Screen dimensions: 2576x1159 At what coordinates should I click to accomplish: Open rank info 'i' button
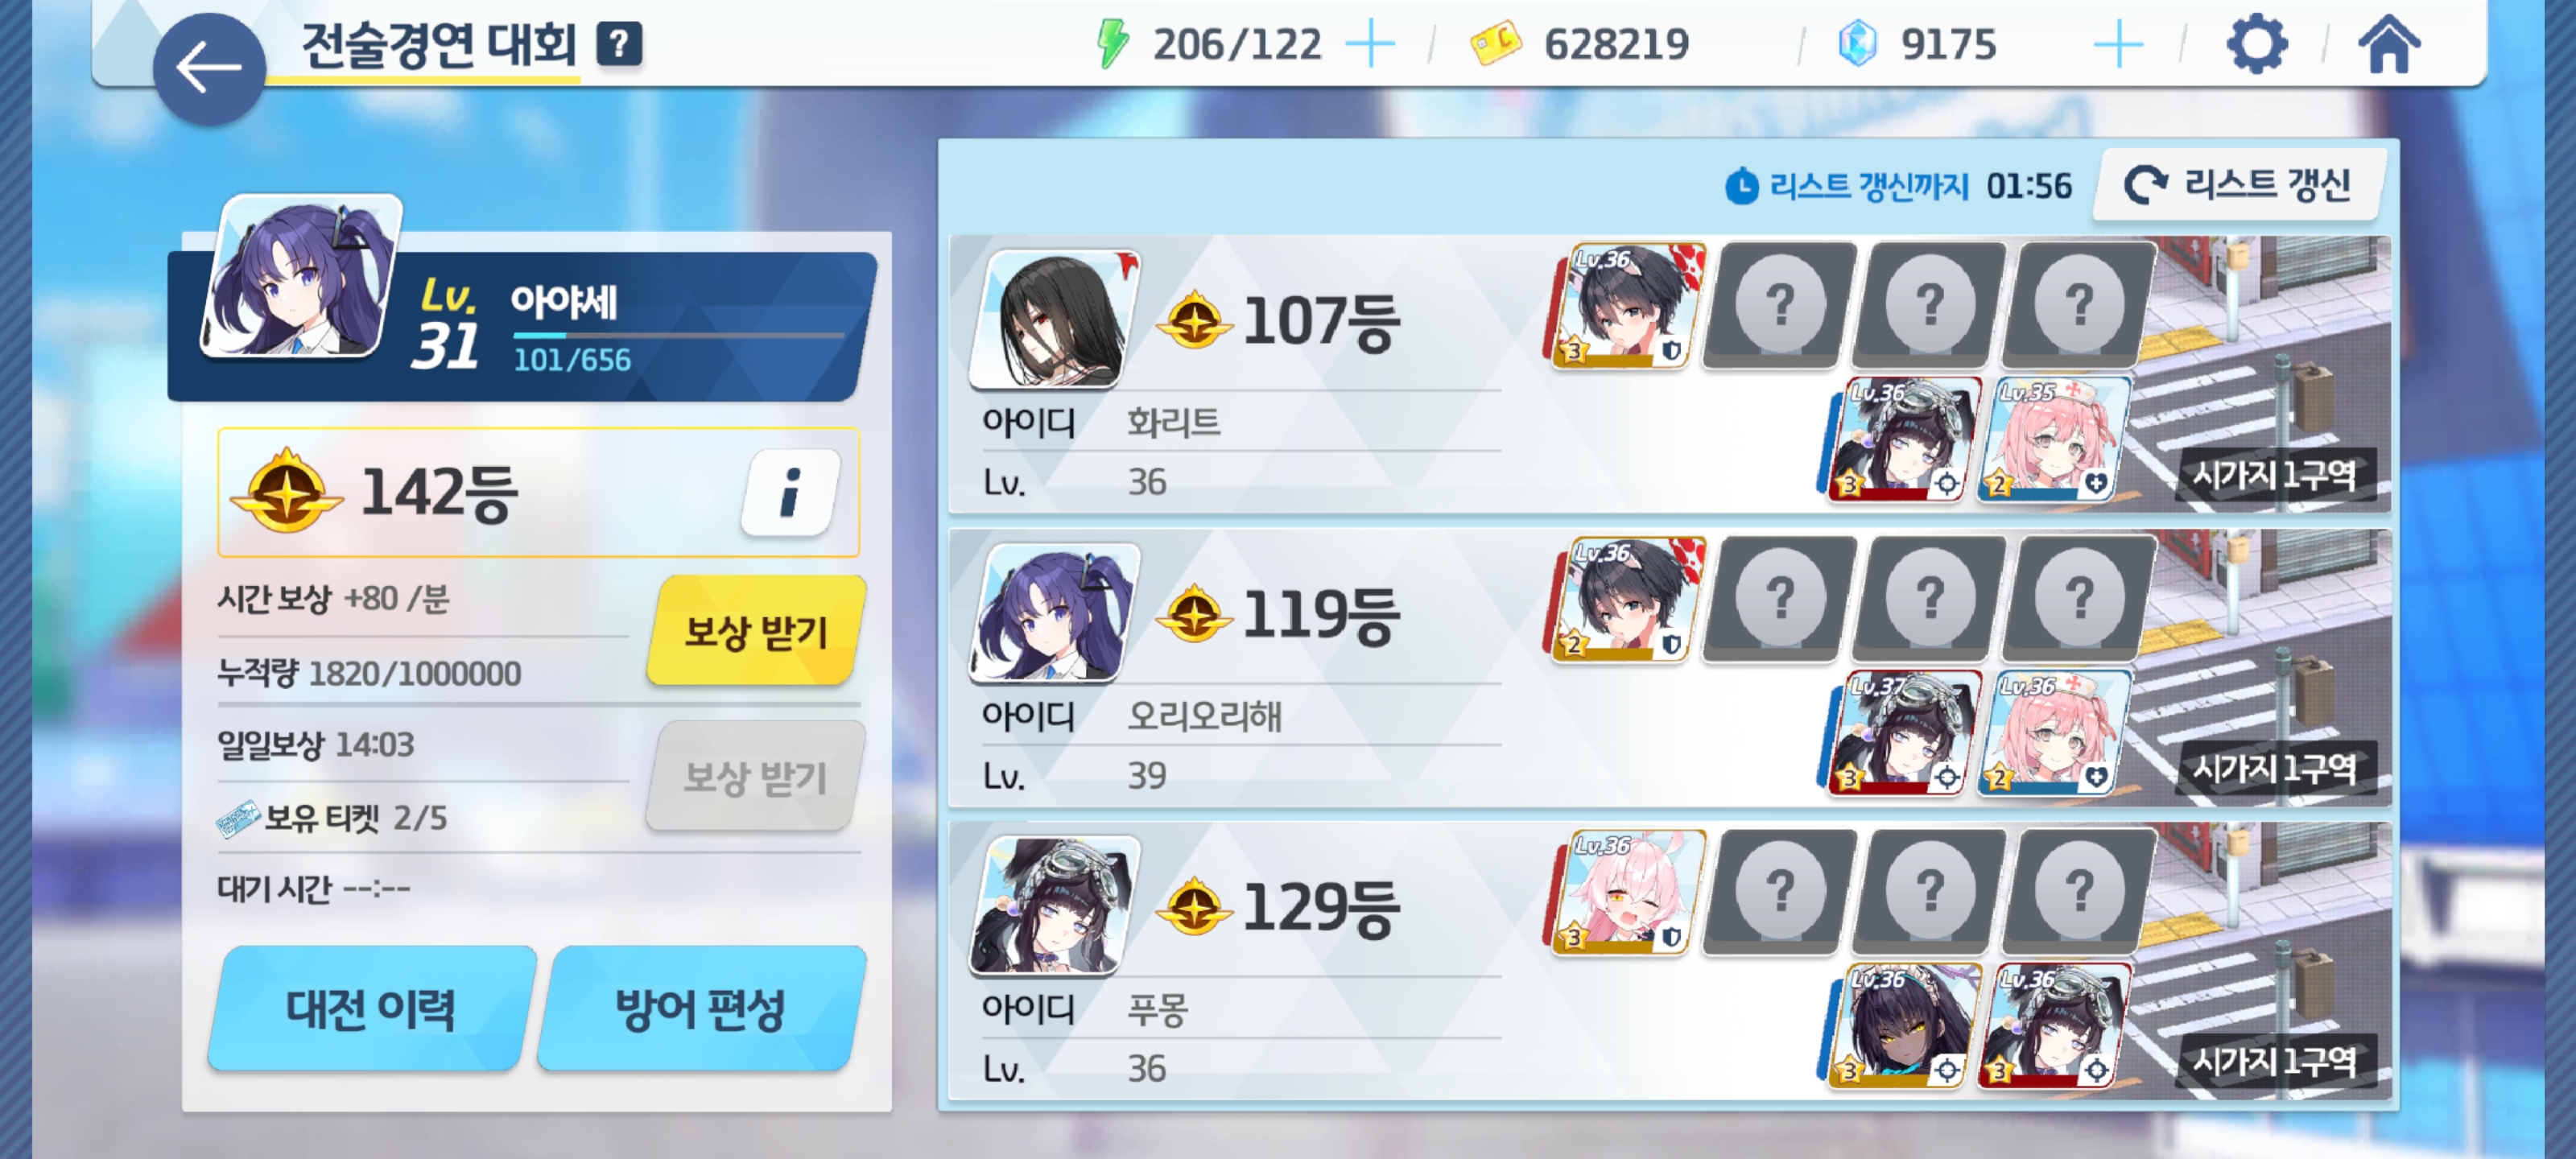pyautogui.click(x=790, y=492)
